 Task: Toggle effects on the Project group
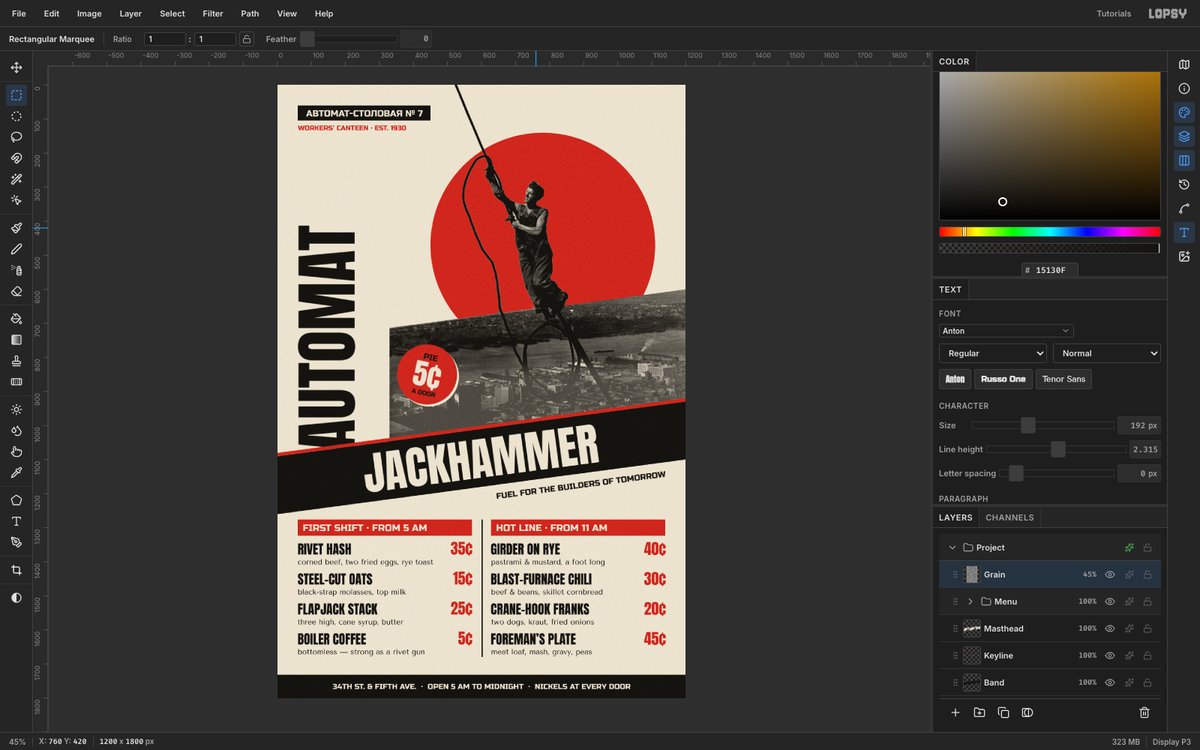point(1129,548)
